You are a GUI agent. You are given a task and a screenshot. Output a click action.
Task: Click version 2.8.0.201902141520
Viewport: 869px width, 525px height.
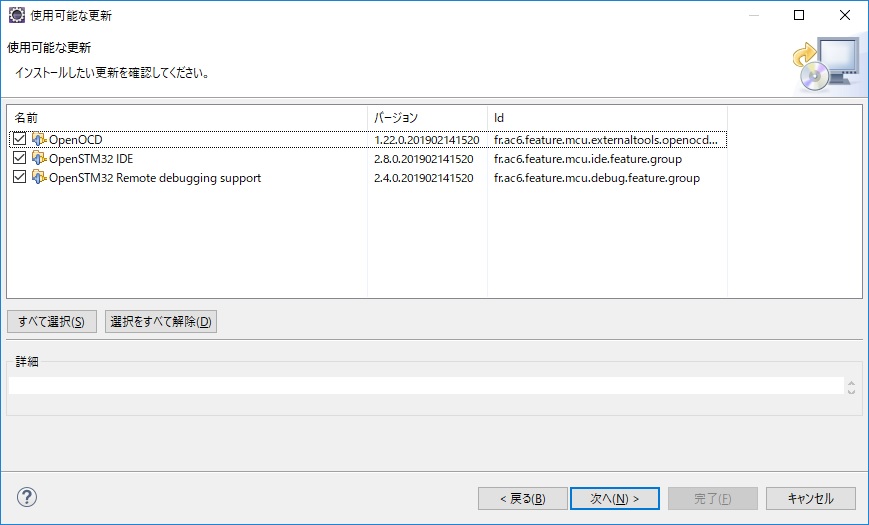[x=423, y=159]
